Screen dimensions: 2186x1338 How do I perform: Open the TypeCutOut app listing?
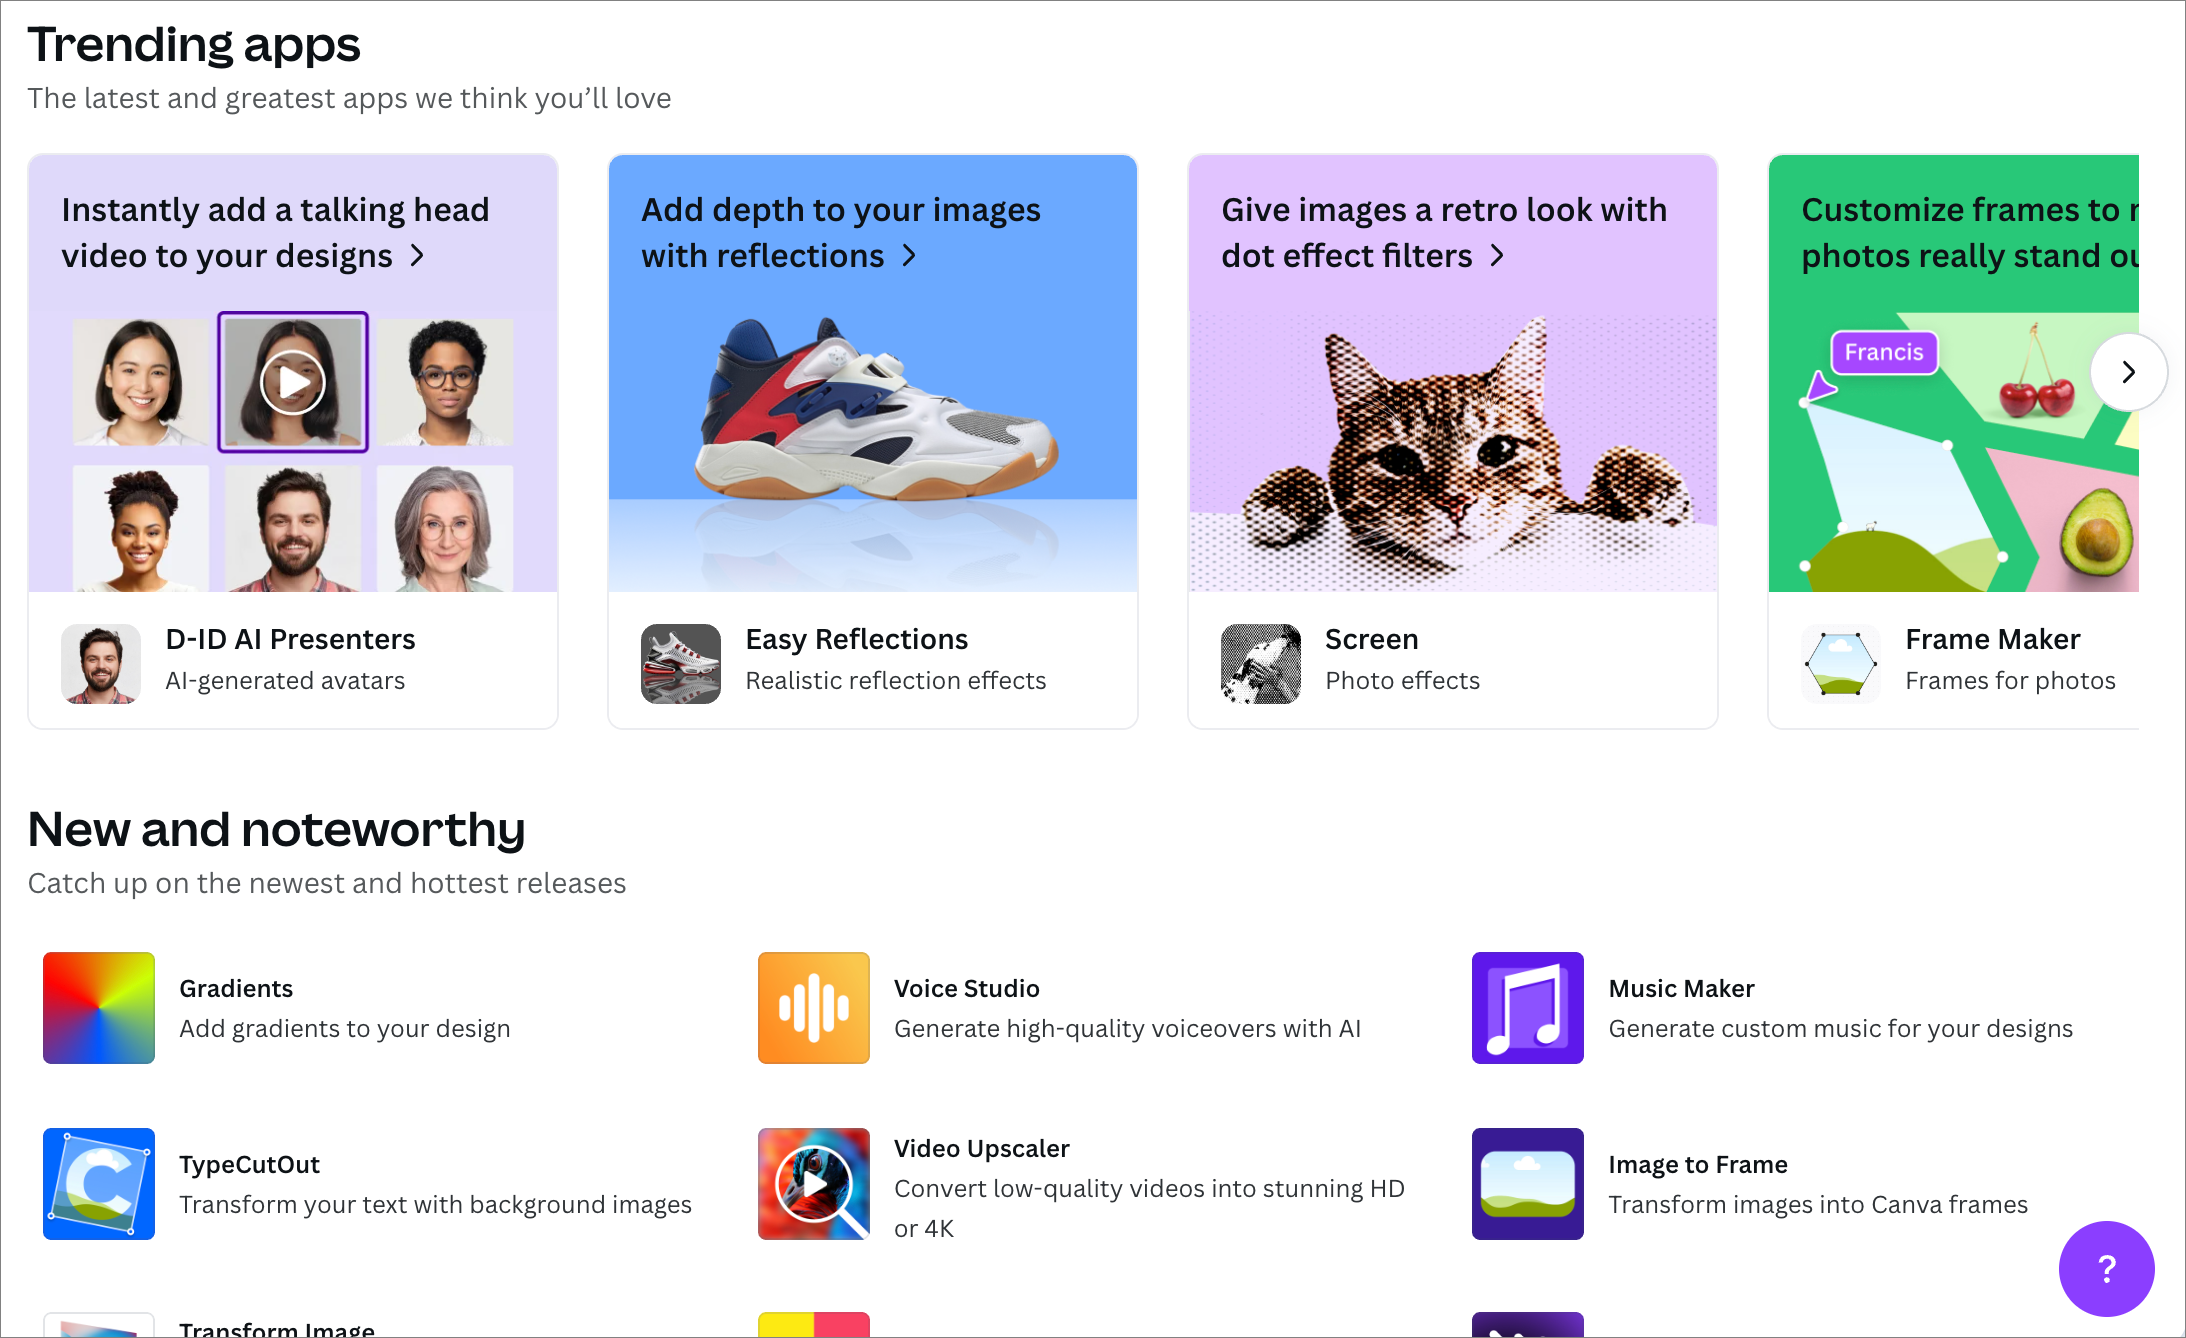coord(371,1184)
